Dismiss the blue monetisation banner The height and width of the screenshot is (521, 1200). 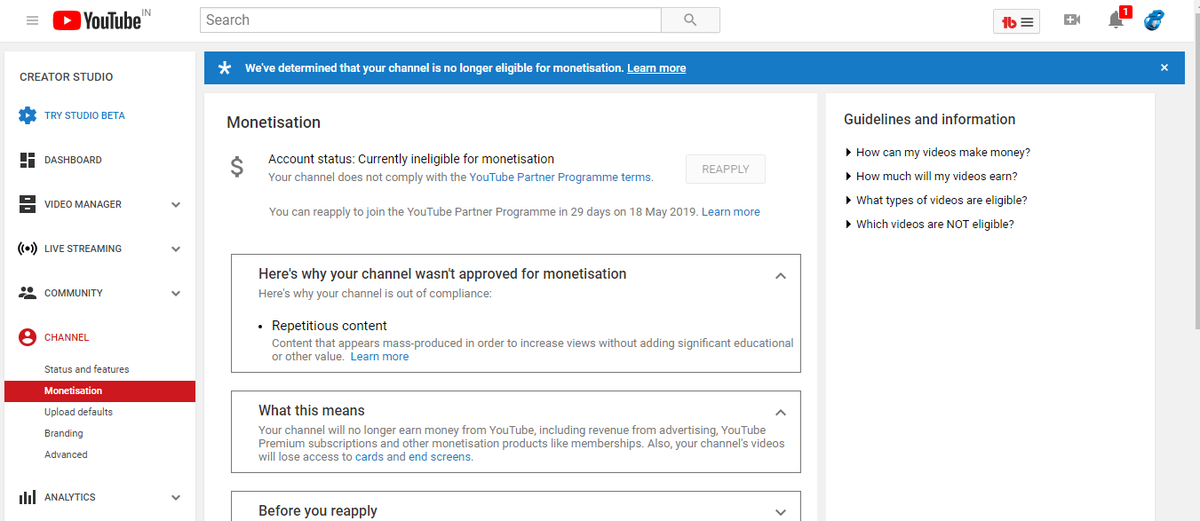click(1164, 68)
